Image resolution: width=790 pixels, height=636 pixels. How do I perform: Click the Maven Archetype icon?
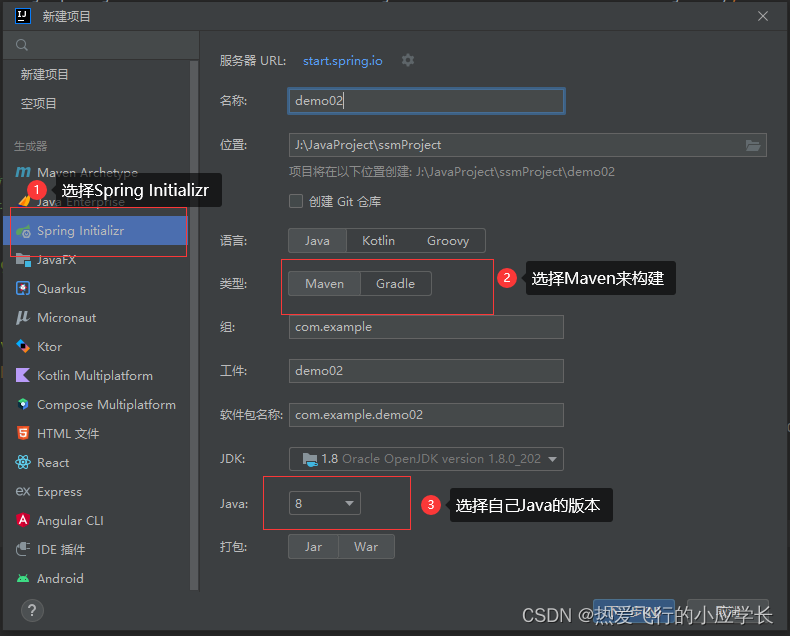[23, 172]
